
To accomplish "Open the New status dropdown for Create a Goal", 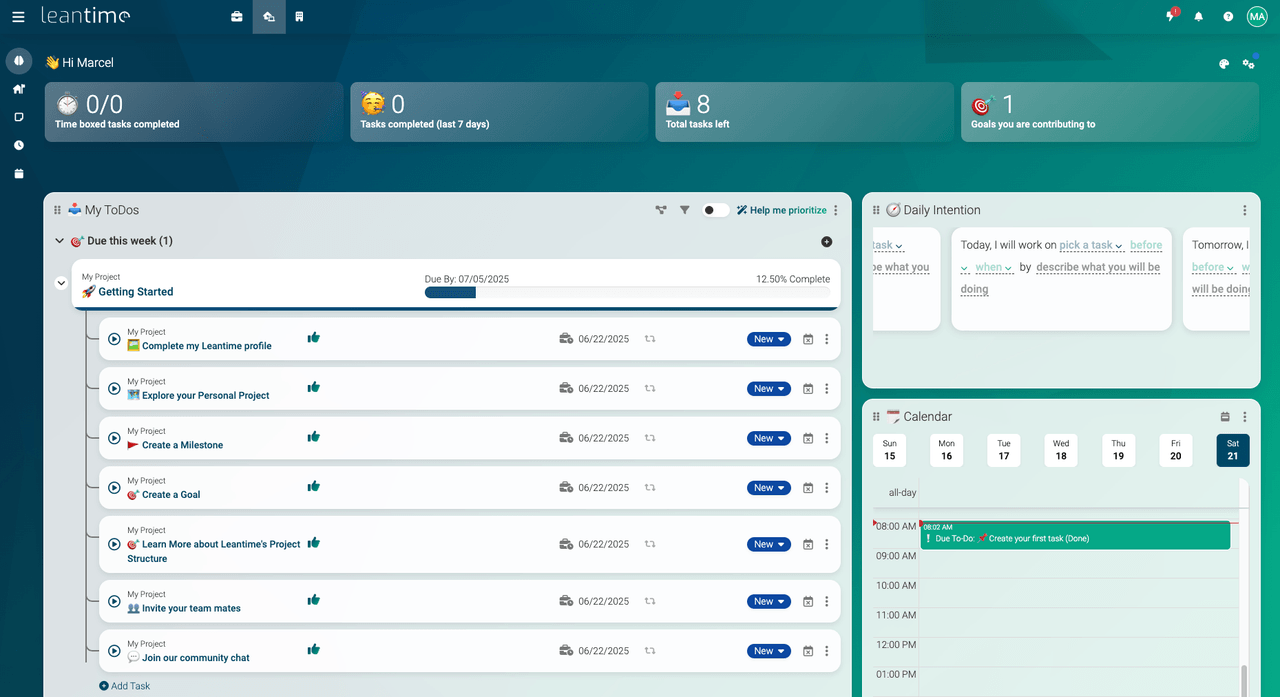I will 768,488.
